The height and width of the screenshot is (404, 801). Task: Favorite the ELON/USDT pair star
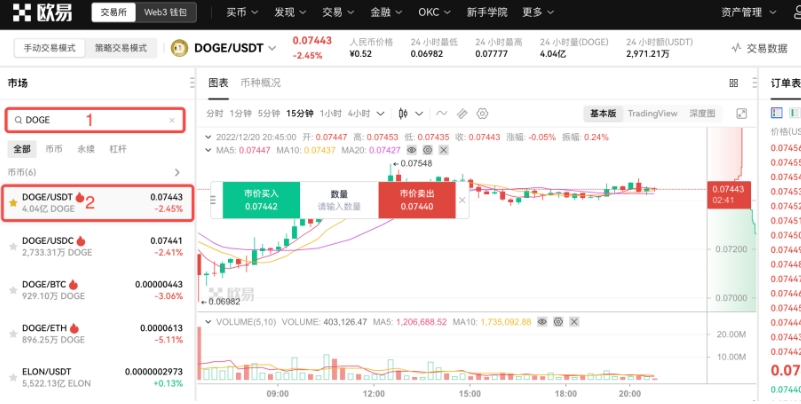tap(13, 377)
